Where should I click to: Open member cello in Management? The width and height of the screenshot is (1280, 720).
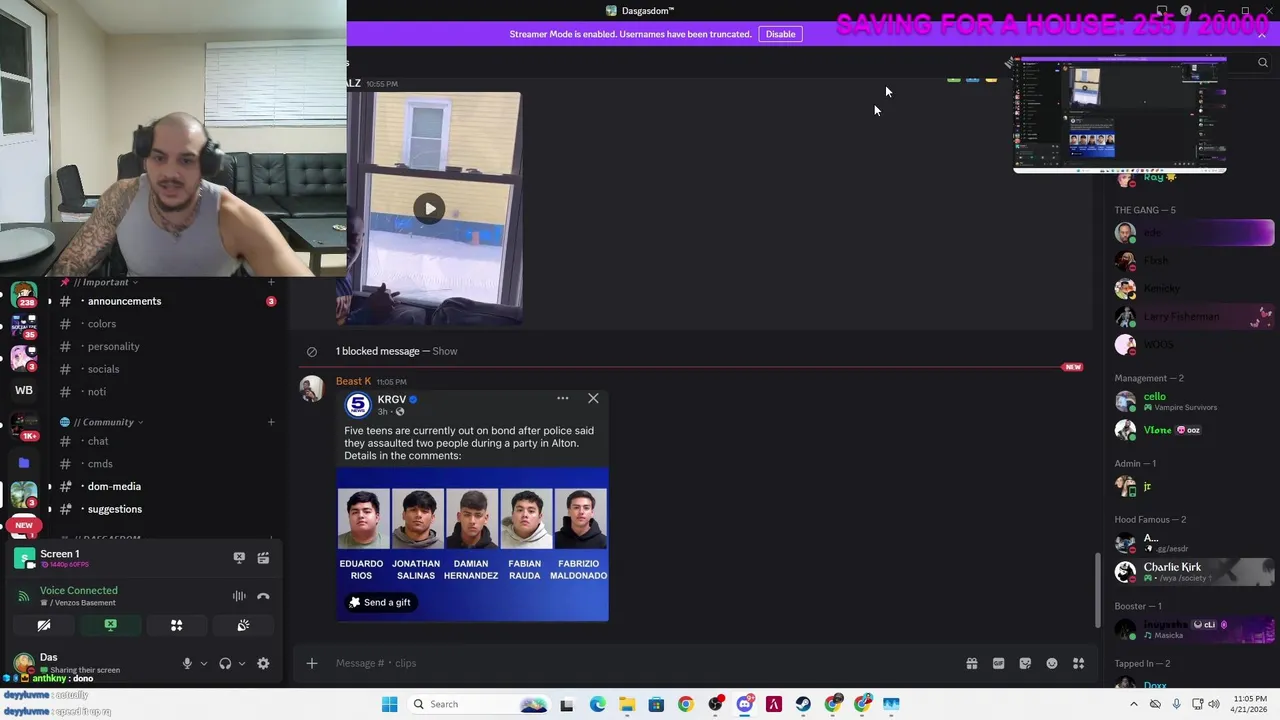[x=1195, y=401]
